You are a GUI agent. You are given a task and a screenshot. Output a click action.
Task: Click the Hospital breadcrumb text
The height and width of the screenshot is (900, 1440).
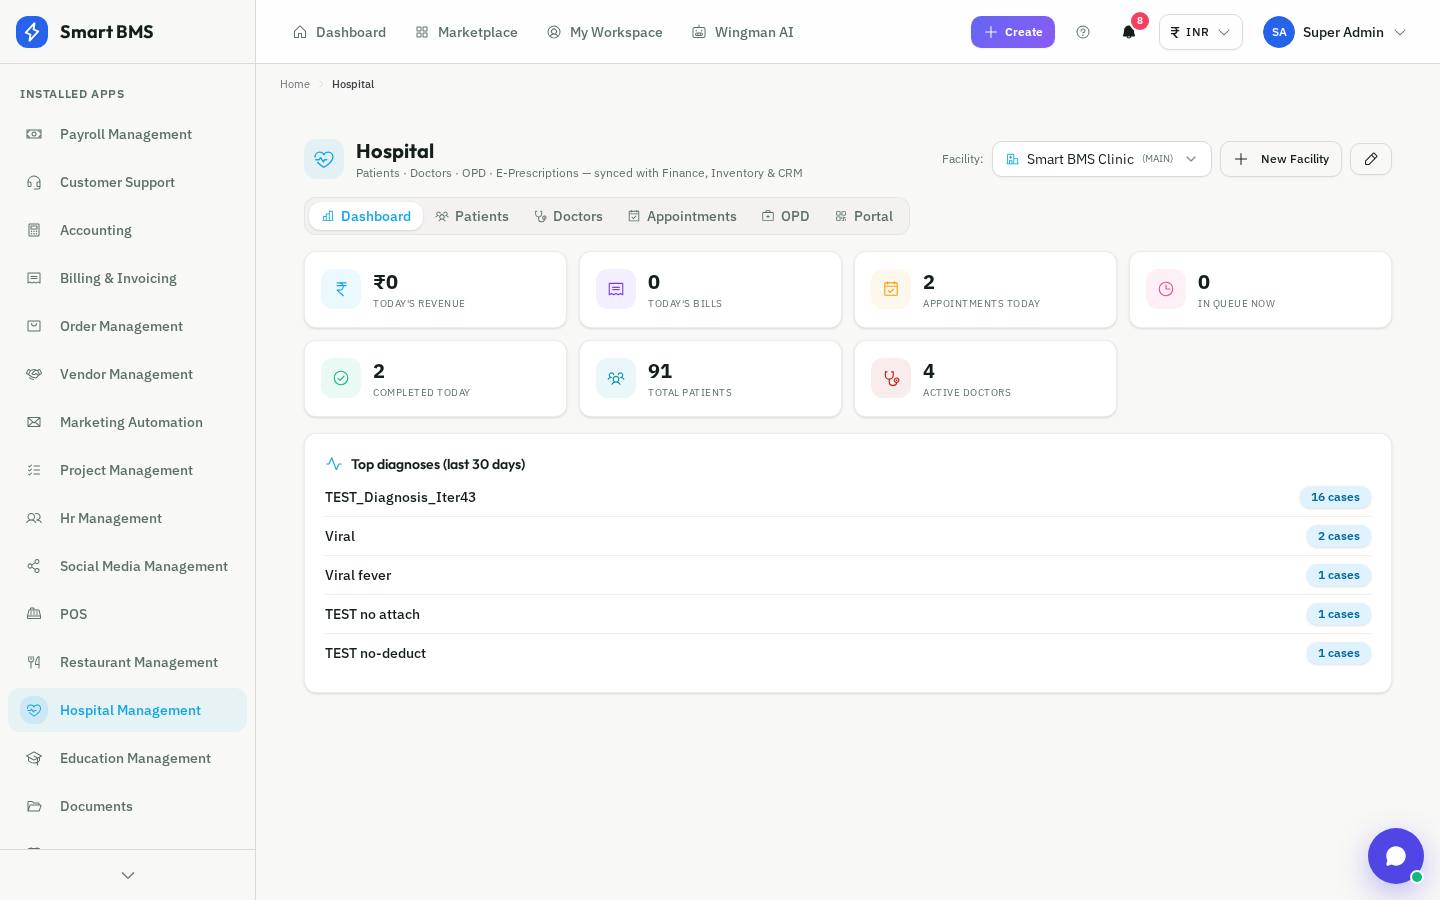click(353, 84)
